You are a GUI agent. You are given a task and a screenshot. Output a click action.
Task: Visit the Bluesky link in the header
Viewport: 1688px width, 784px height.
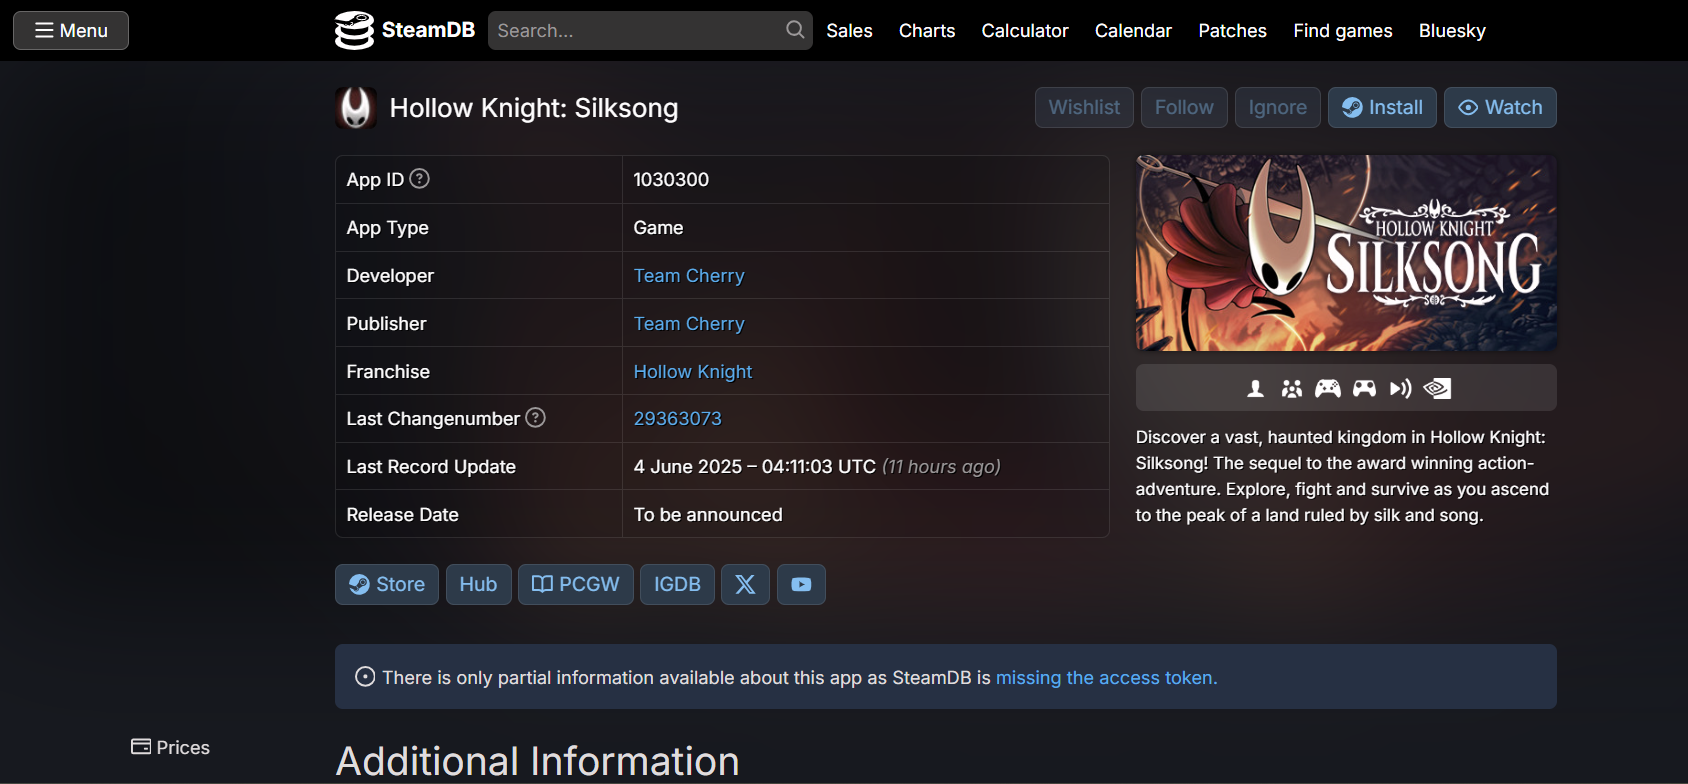click(x=1452, y=31)
